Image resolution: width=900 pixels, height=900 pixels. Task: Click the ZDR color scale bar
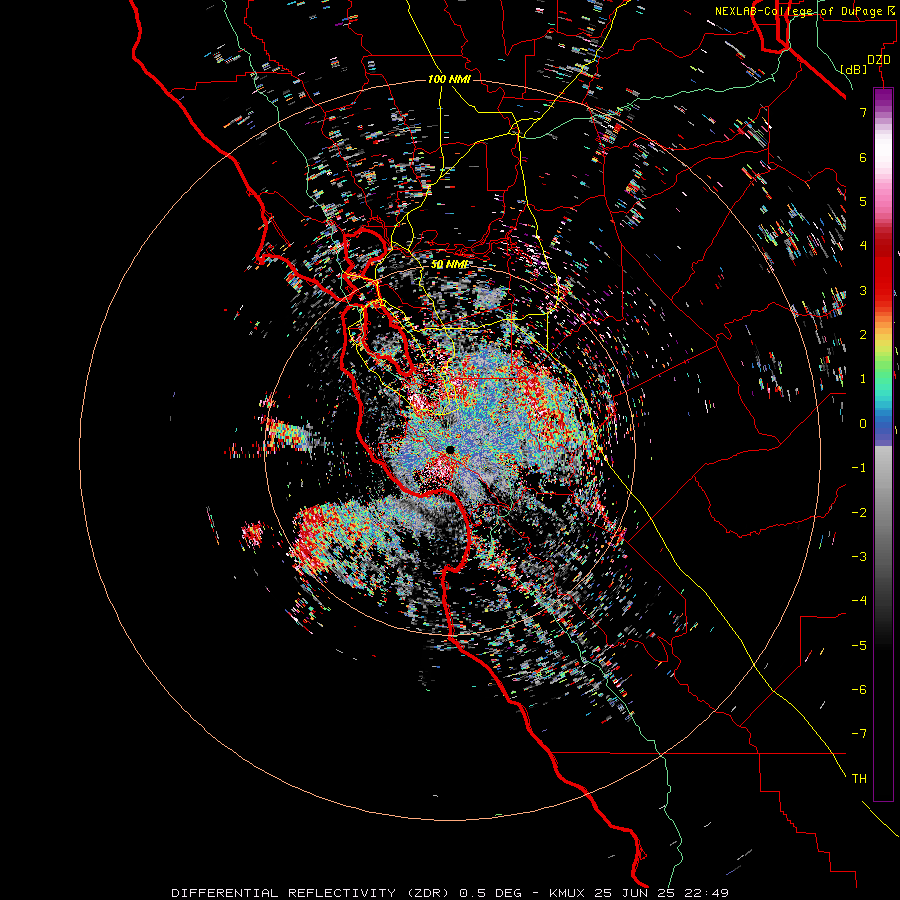click(883, 444)
